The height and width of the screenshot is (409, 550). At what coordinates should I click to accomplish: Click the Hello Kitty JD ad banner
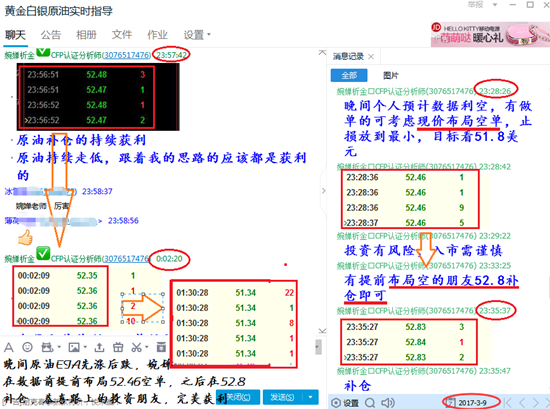[490, 34]
